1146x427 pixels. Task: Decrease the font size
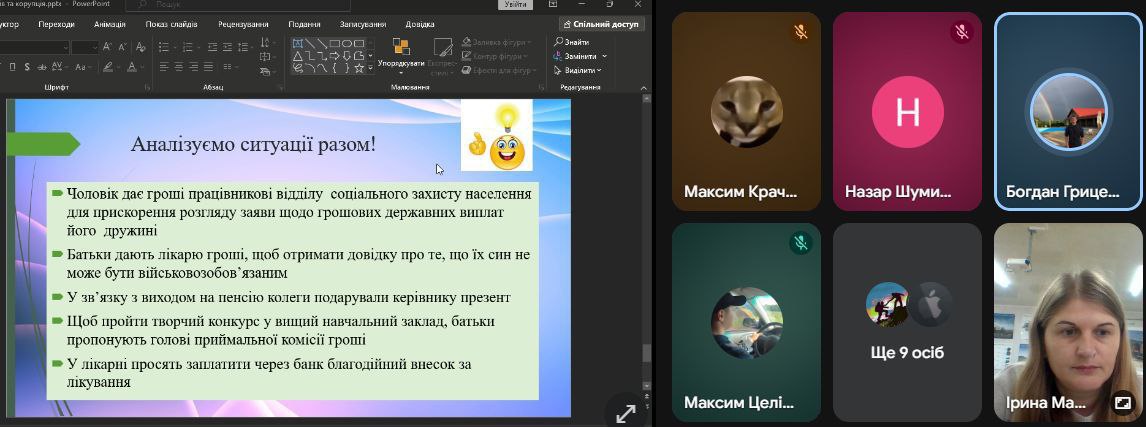(123, 47)
